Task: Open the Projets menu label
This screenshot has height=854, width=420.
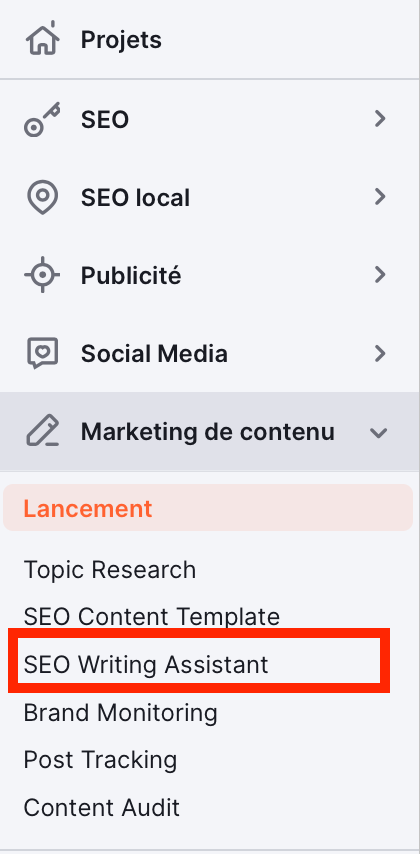Action: [121, 40]
